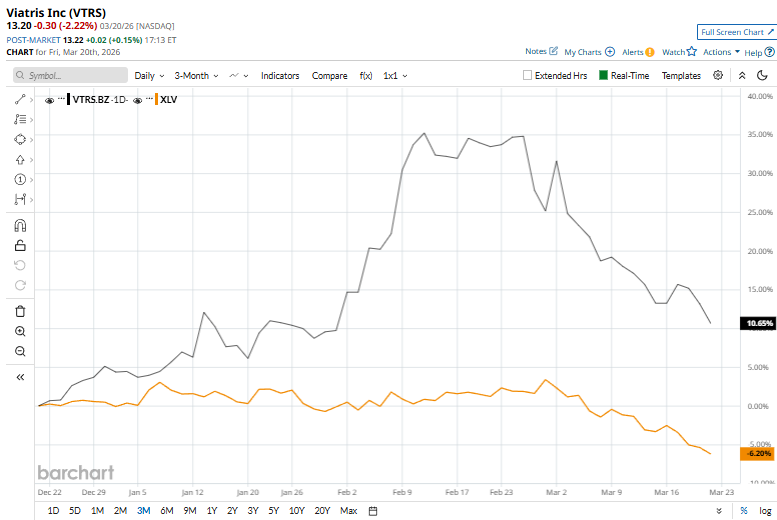This screenshot has height=520, width=777.
Task: Click the Alerts link
Action: tap(632, 52)
